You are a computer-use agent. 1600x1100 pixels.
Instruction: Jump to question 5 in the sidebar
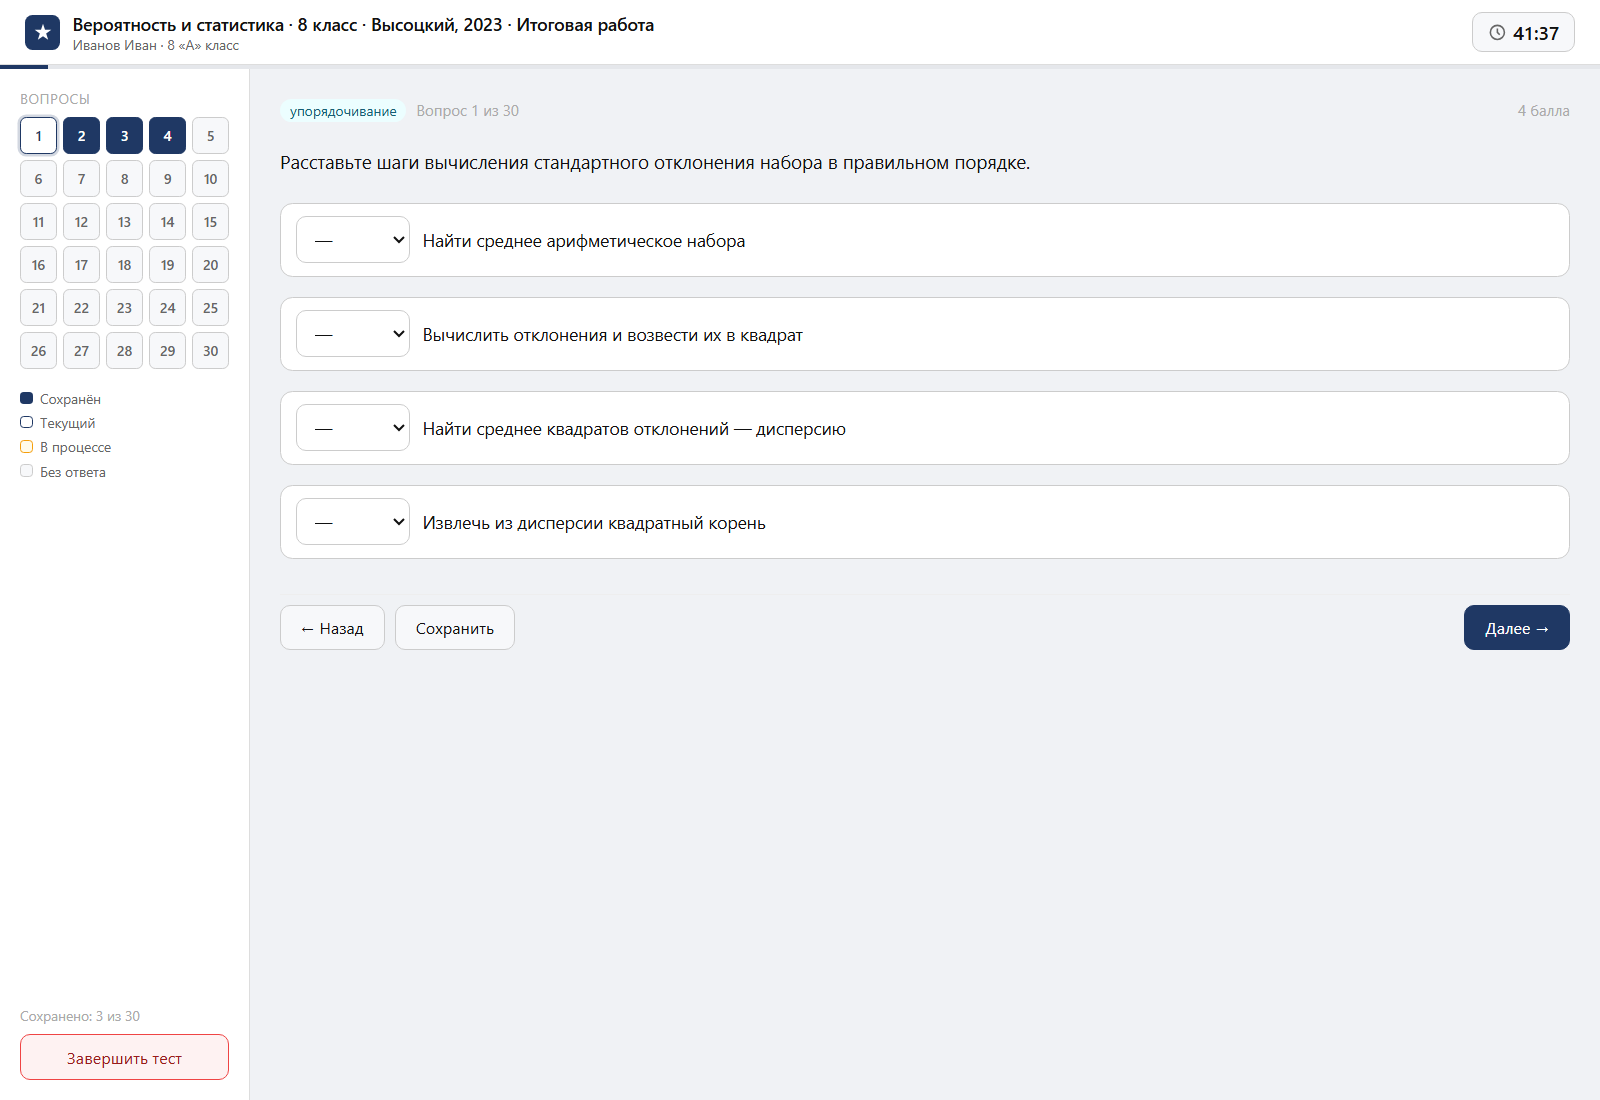pyautogui.click(x=210, y=136)
